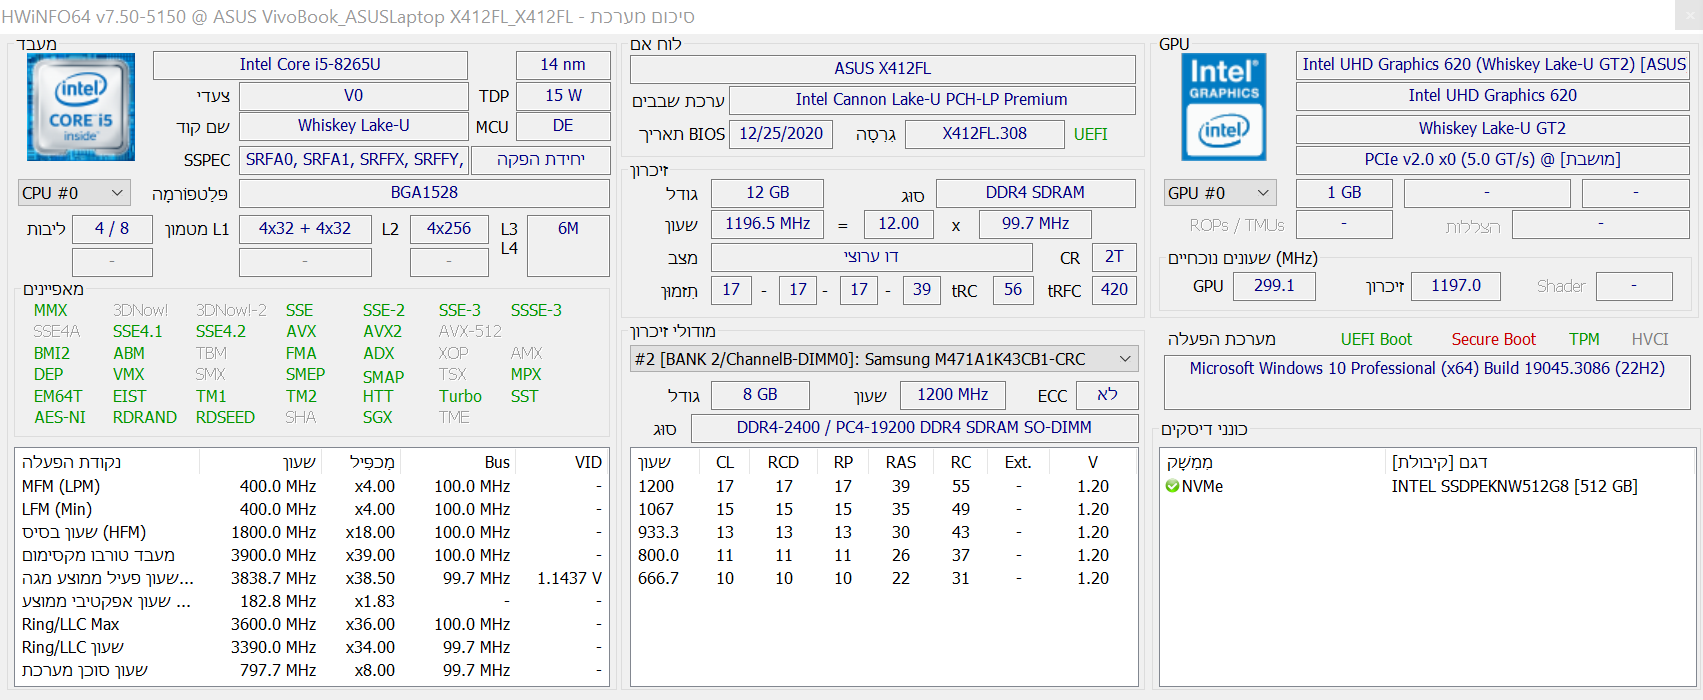
Task: Select the TDP value 15 W
Action: [563, 96]
